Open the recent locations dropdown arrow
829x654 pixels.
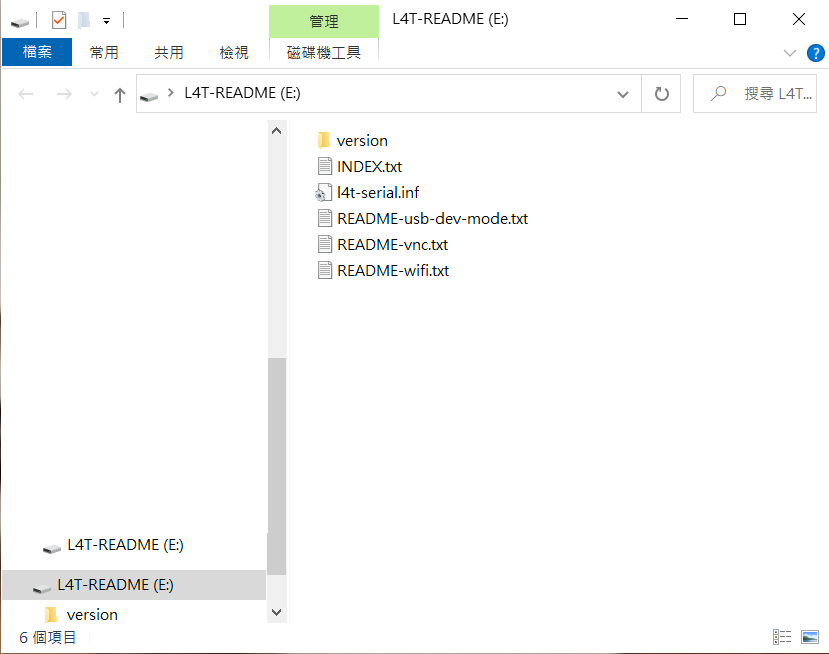pyautogui.click(x=94, y=94)
